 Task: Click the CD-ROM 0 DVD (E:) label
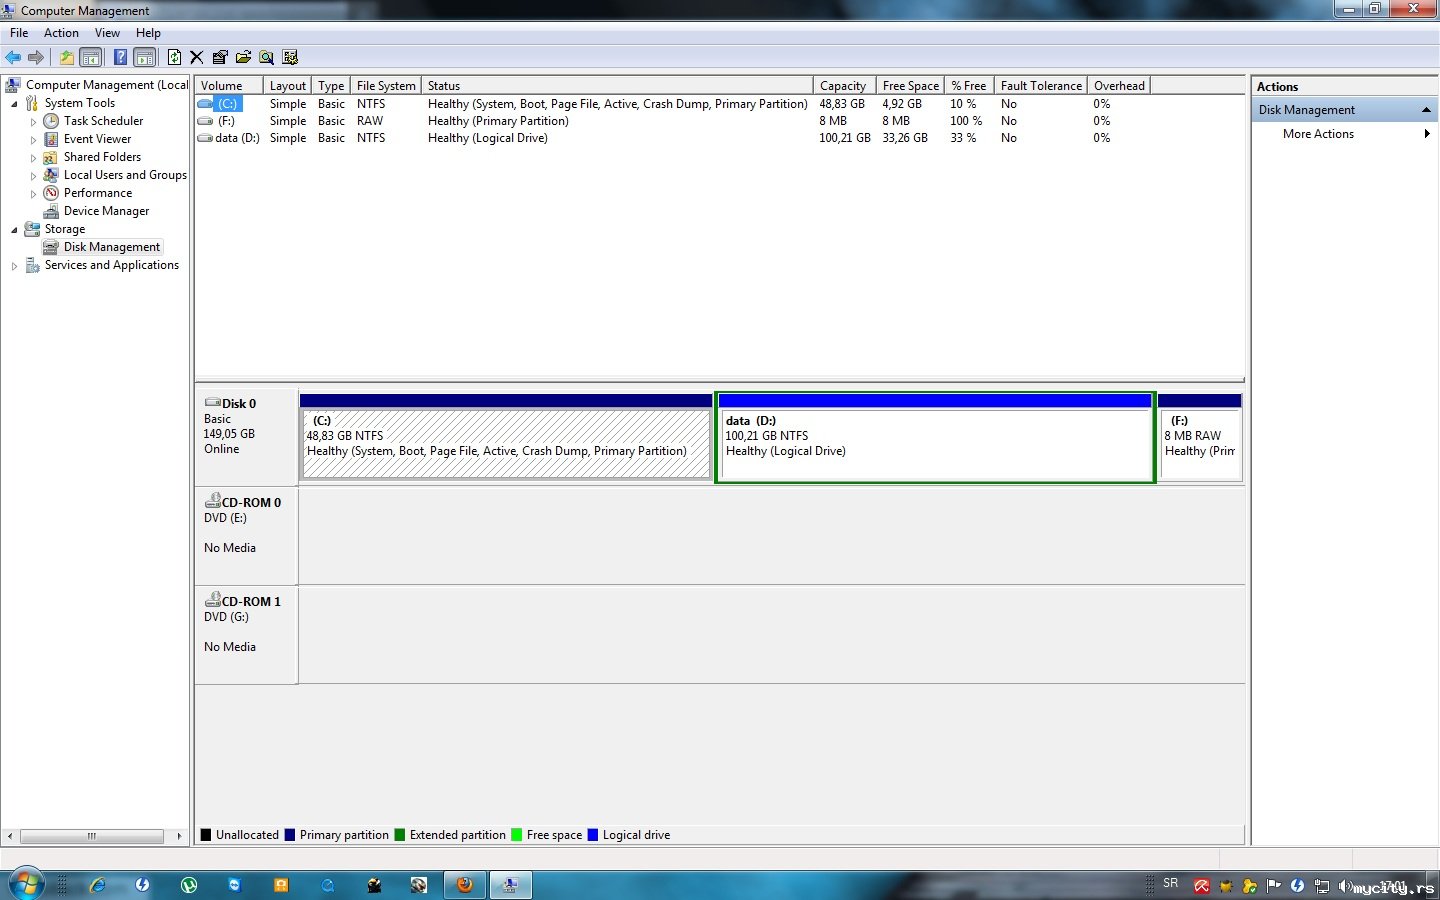pos(246,535)
